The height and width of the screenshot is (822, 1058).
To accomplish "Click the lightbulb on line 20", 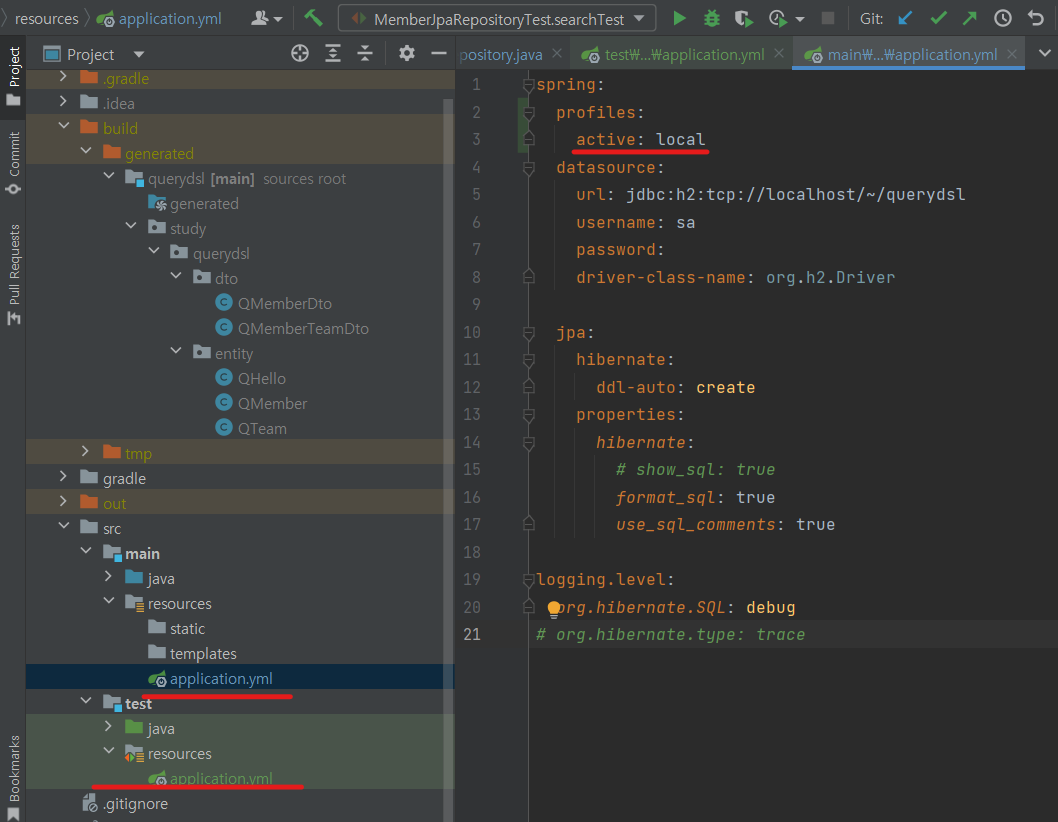I will click(x=554, y=609).
